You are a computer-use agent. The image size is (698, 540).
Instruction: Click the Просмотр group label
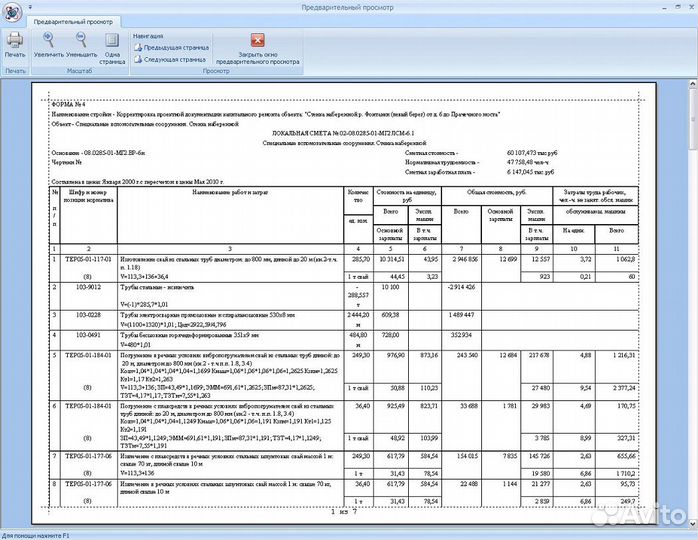216,71
